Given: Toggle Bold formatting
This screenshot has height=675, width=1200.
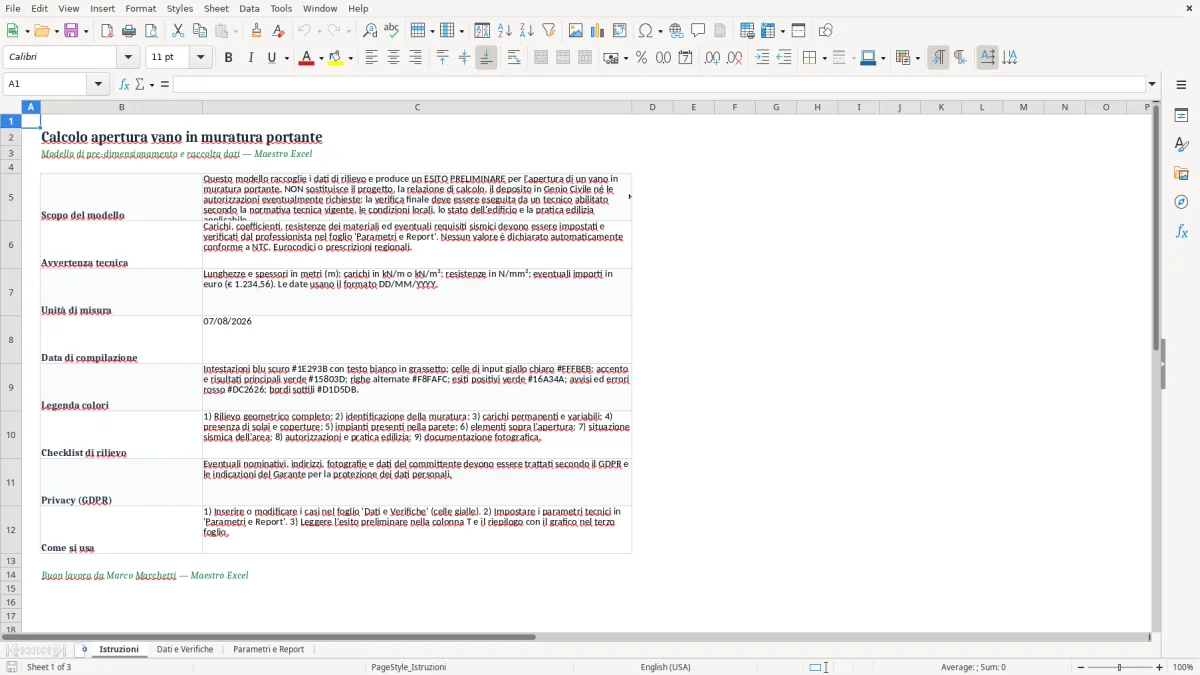Looking at the screenshot, I should point(228,58).
